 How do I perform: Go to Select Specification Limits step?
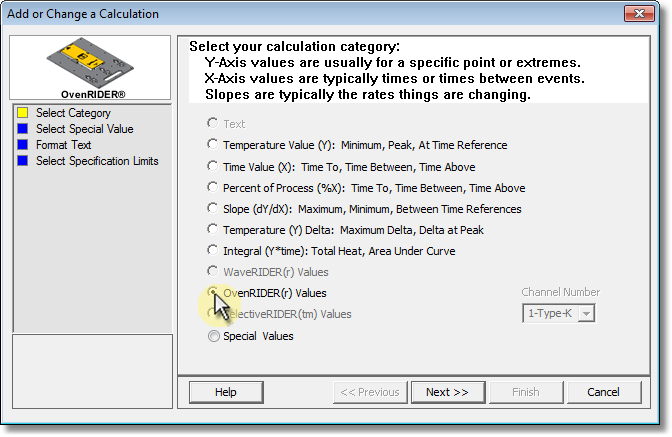[x=97, y=161]
